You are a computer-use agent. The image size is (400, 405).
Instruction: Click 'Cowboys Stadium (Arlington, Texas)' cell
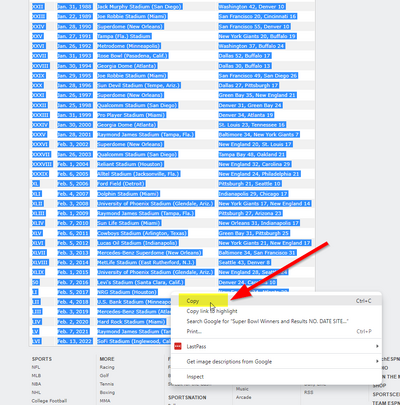[x=142, y=233]
